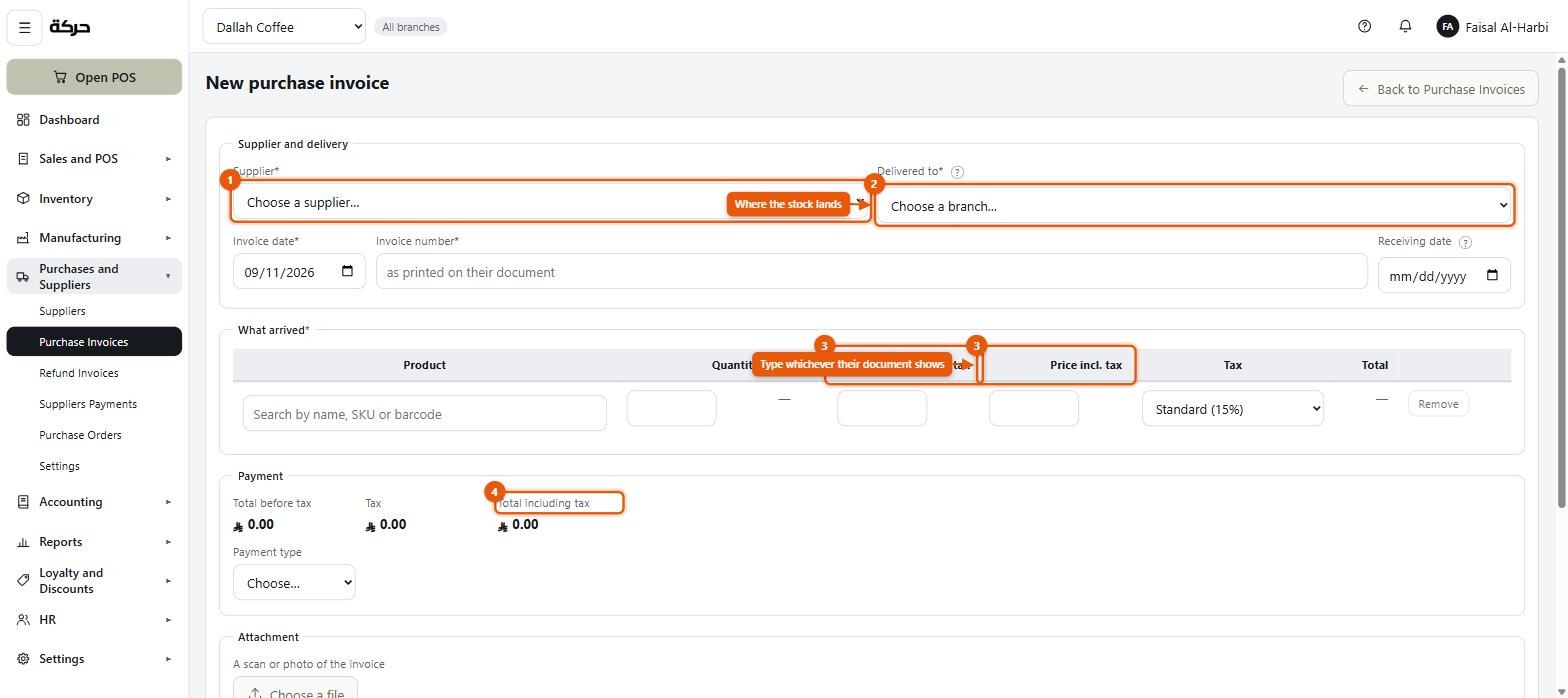Click the product search field
Image resolution: width=1568 pixels, height=698 pixels.
click(425, 414)
